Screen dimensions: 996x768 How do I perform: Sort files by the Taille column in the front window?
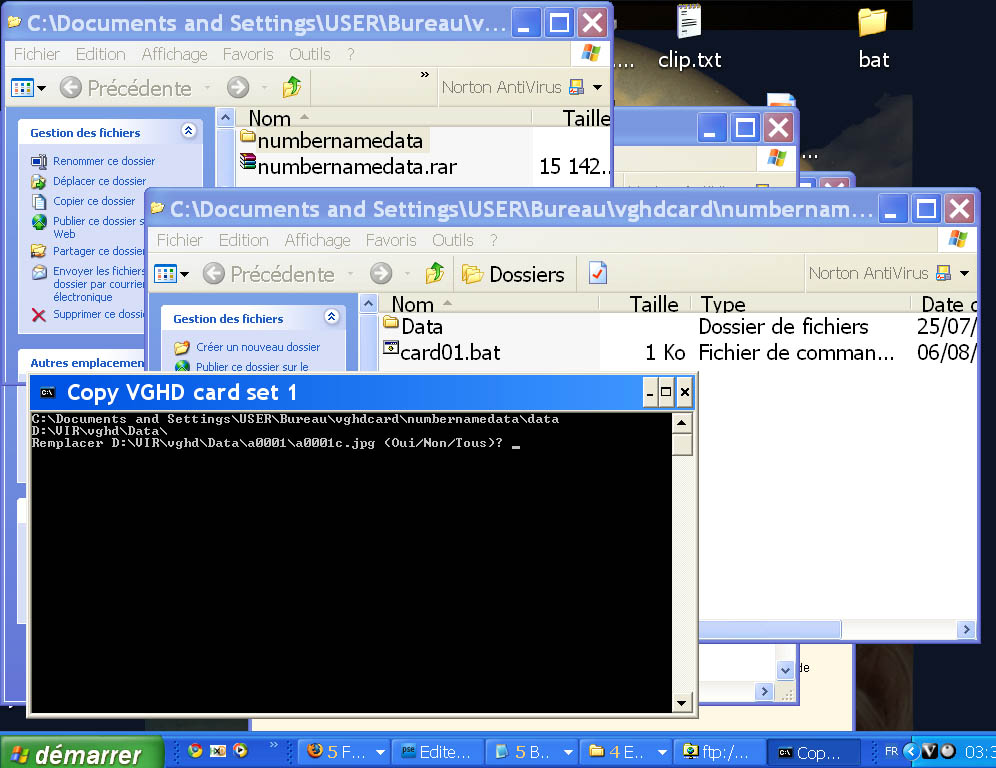[654, 304]
